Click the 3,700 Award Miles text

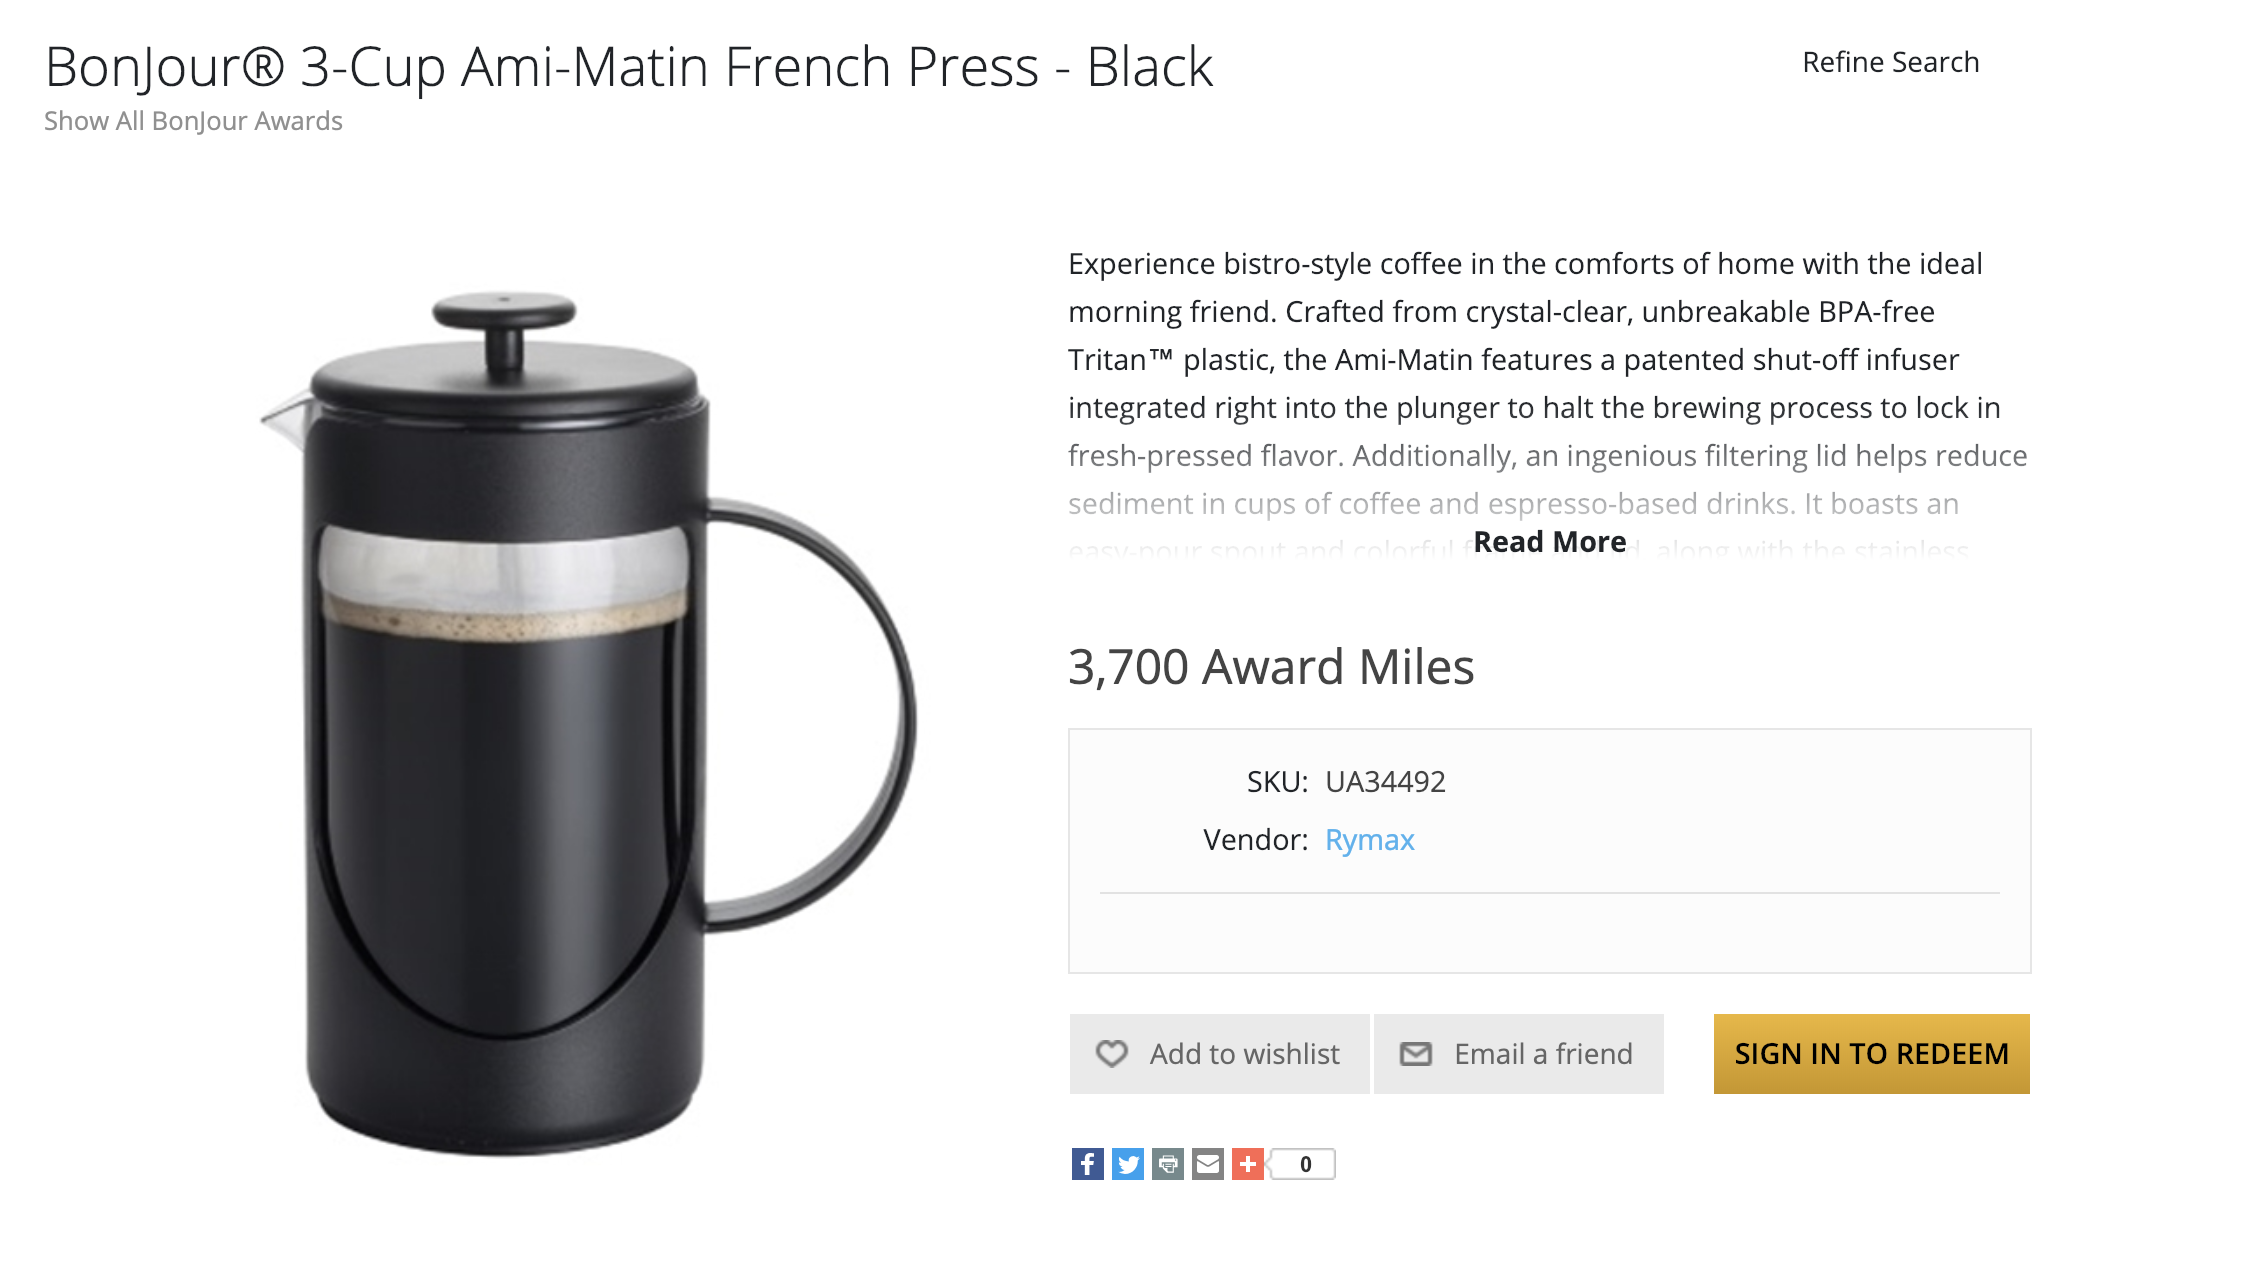[x=1271, y=667]
